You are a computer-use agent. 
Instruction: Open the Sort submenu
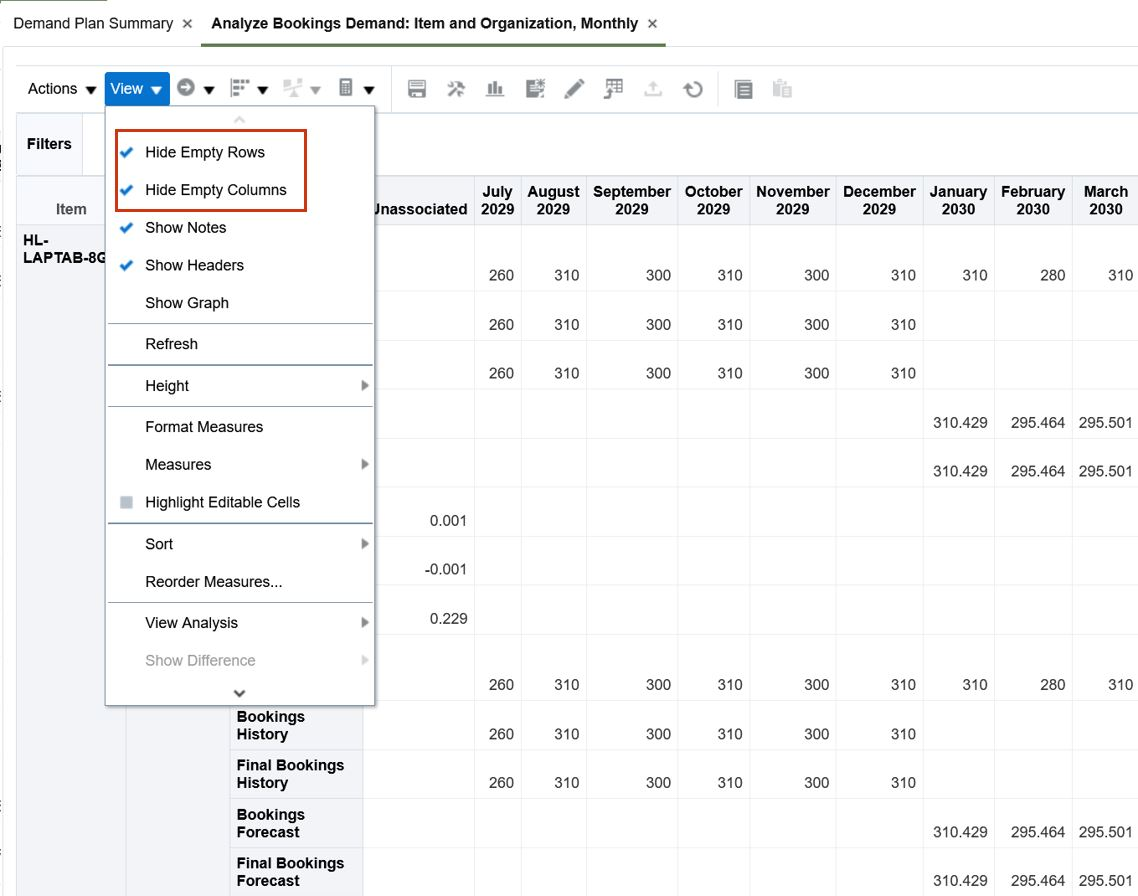(159, 544)
